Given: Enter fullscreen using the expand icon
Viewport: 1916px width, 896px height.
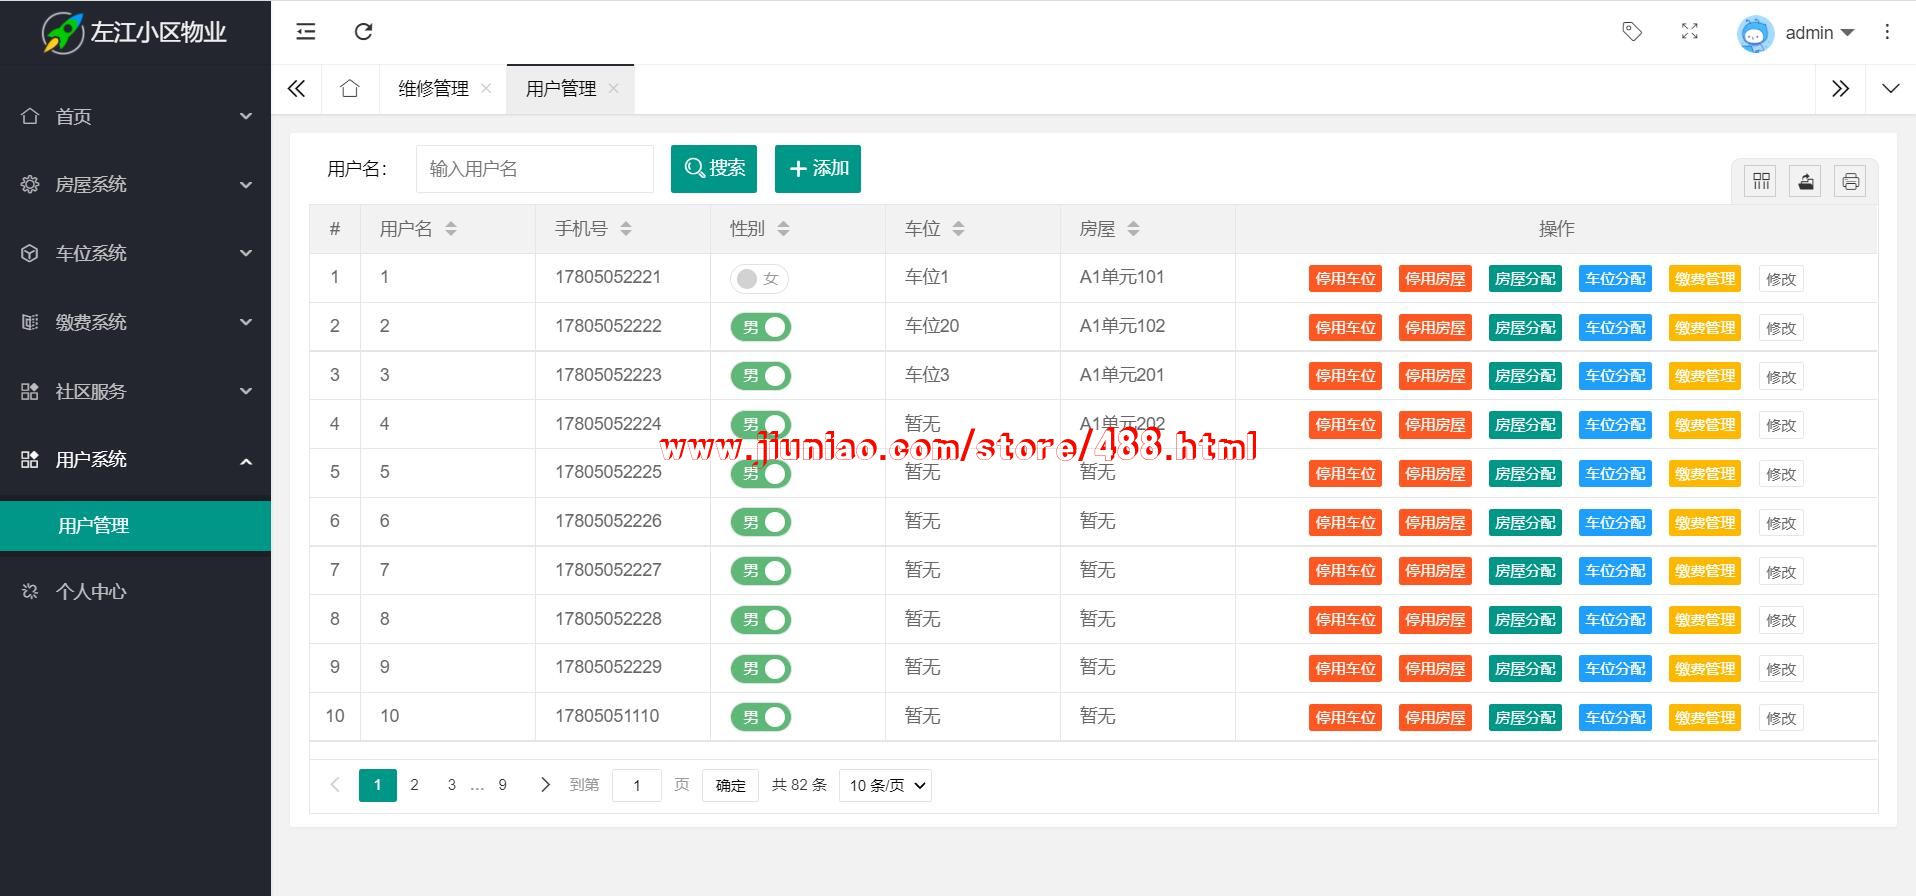Looking at the screenshot, I should [x=1689, y=32].
